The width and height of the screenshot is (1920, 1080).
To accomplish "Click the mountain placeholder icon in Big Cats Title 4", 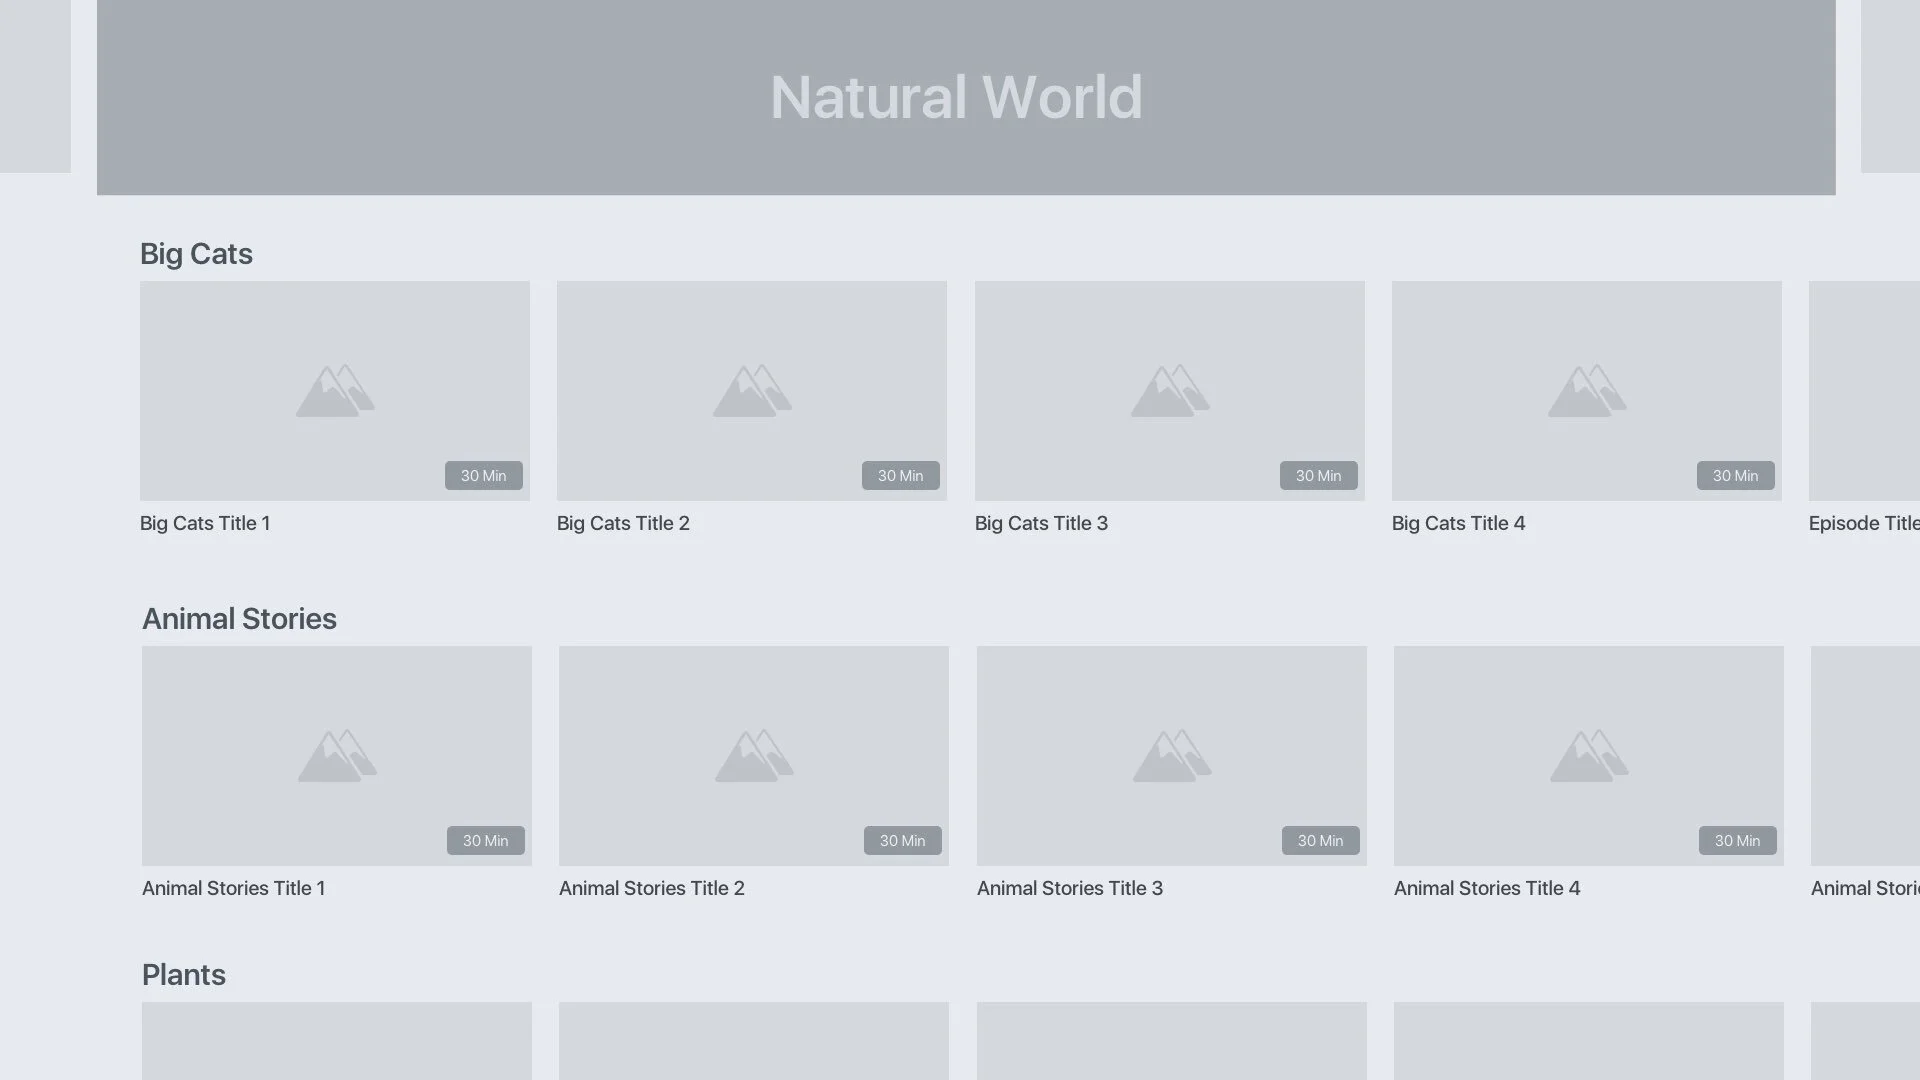I will (x=1587, y=391).
